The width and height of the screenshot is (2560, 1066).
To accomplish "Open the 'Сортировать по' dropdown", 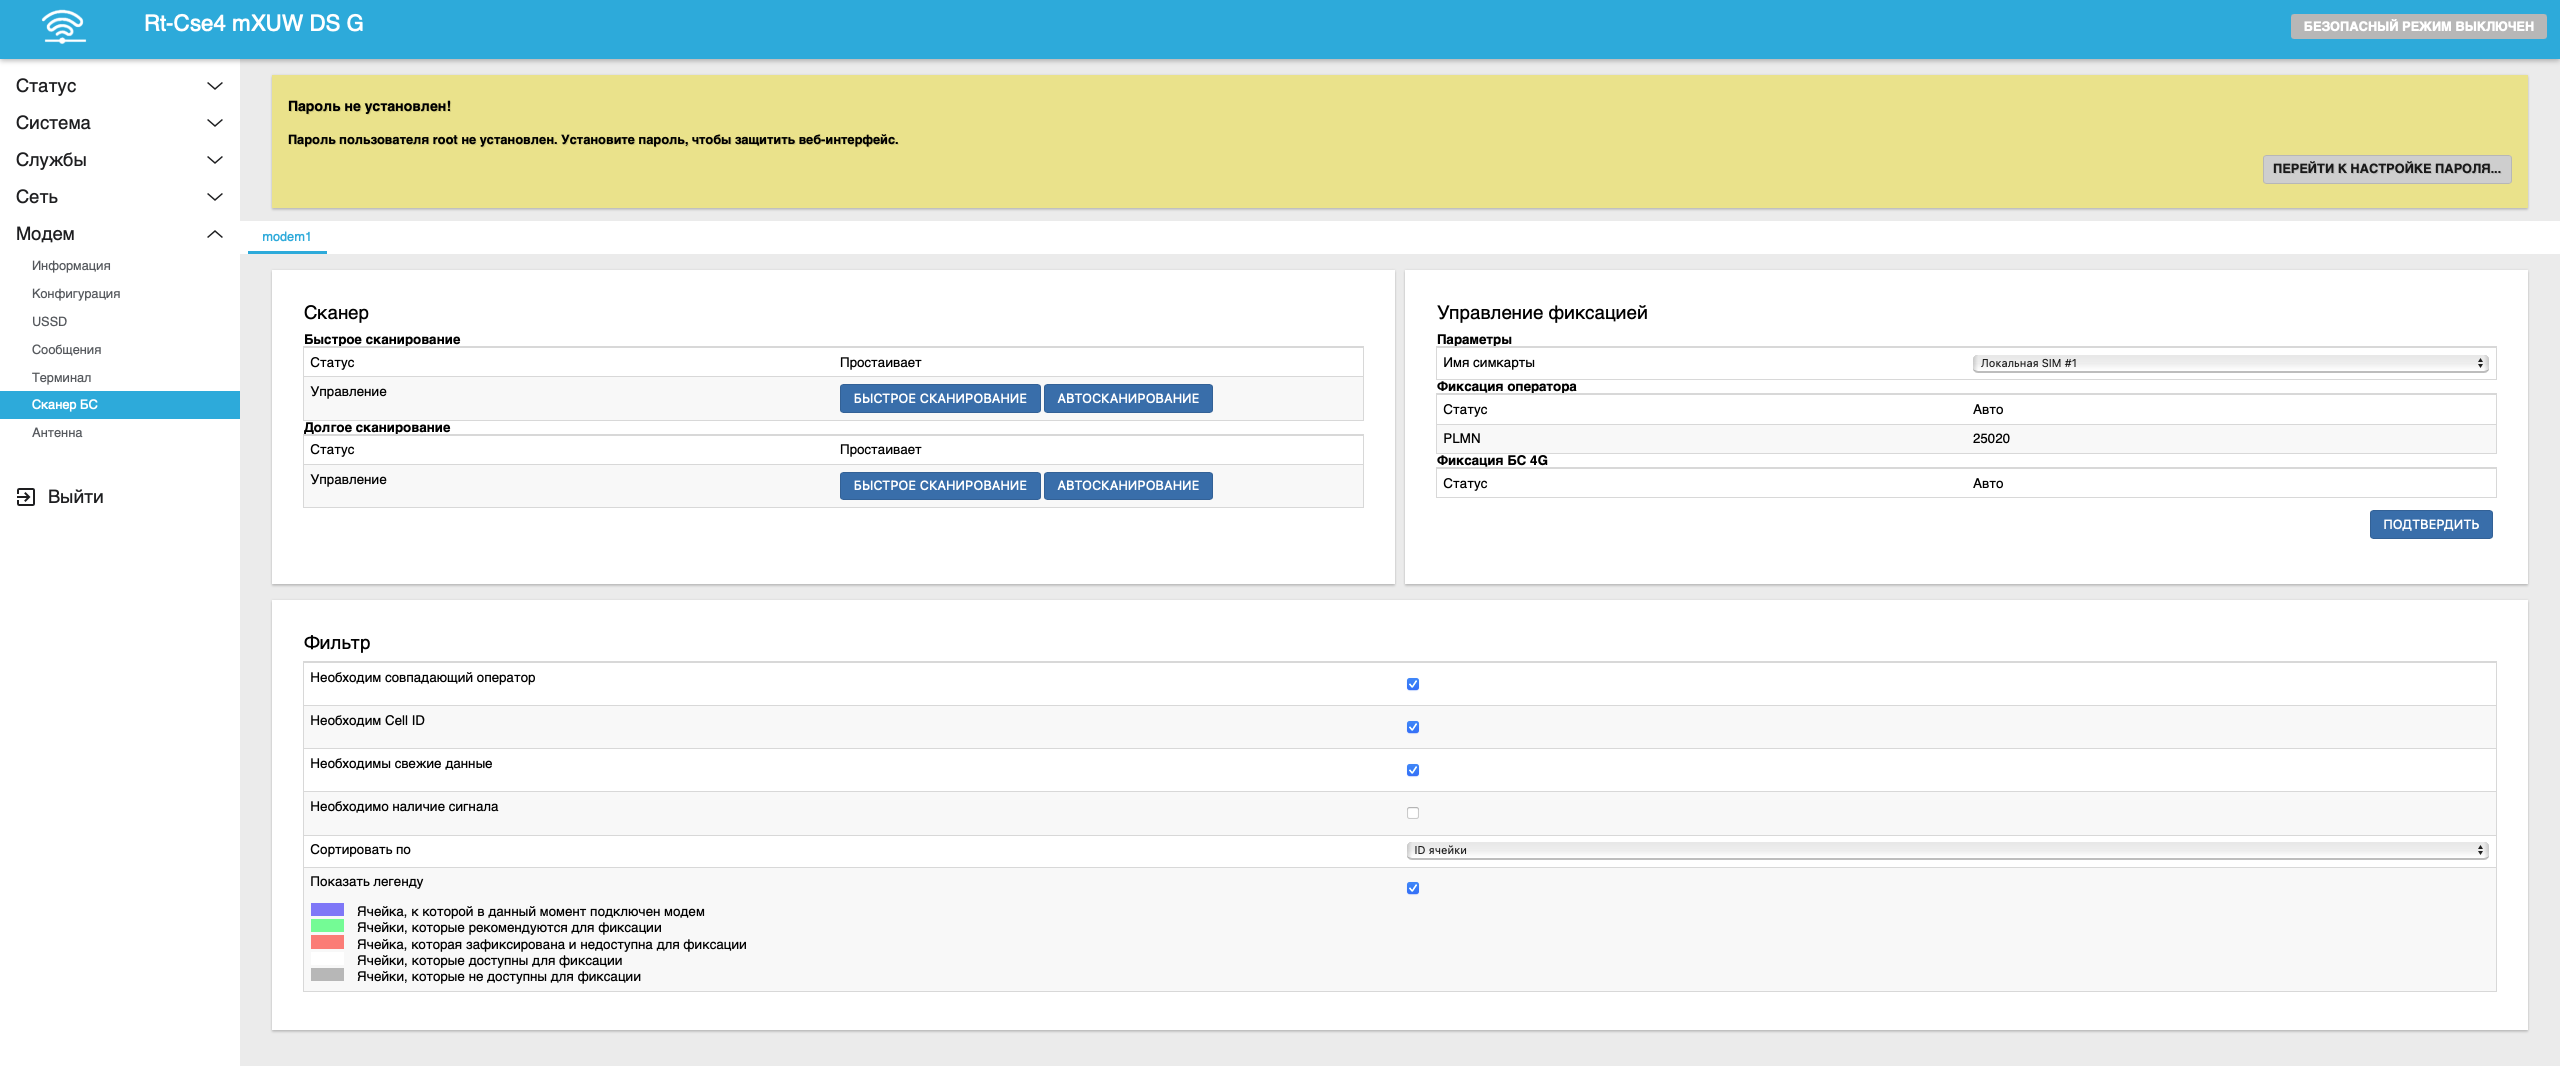I will tap(1946, 850).
